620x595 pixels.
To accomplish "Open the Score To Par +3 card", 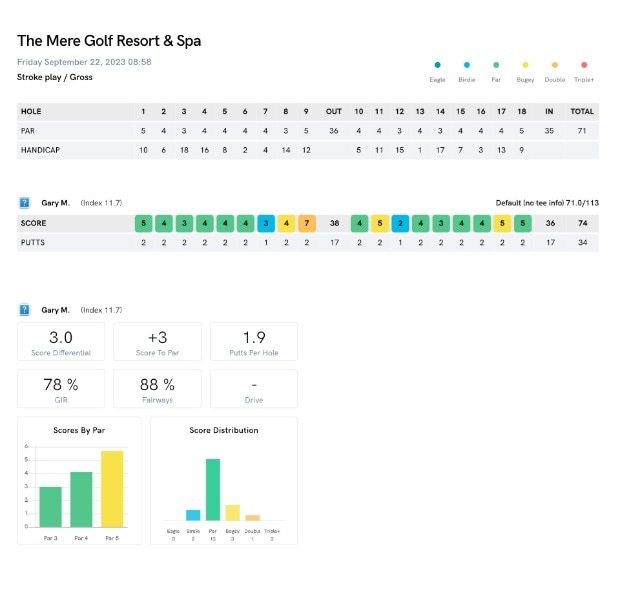I will [x=157, y=342].
